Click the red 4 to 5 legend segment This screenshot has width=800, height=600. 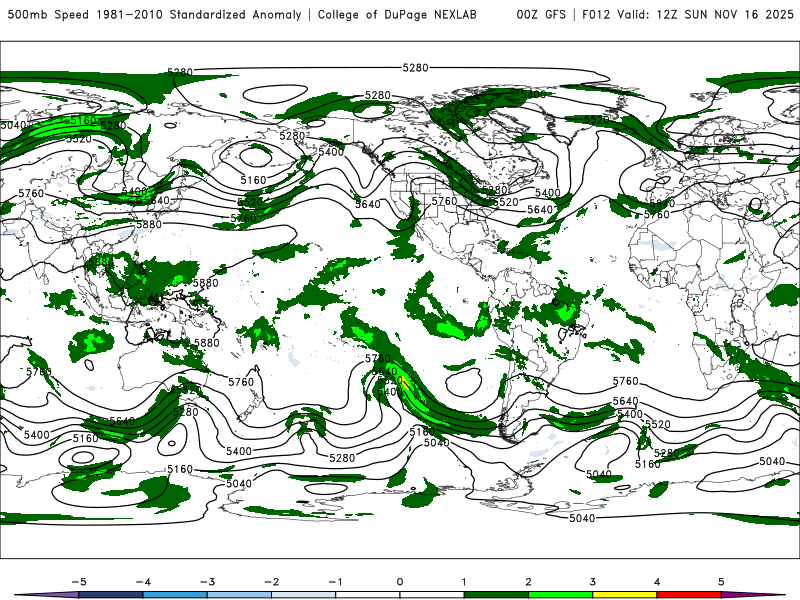tap(689, 595)
